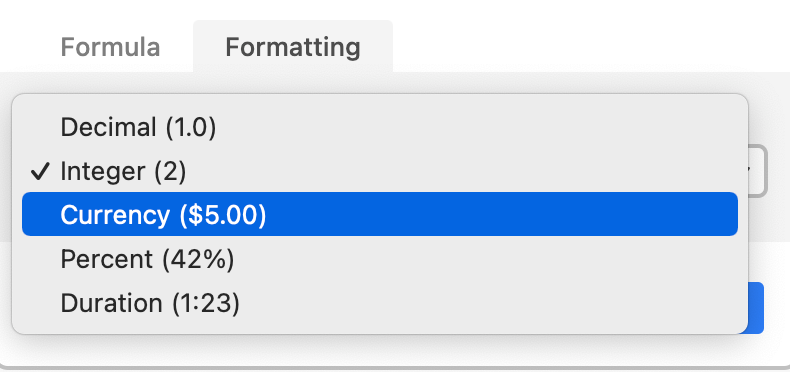
Task: Choose Decimal (1.0) number format
Action: [380, 127]
